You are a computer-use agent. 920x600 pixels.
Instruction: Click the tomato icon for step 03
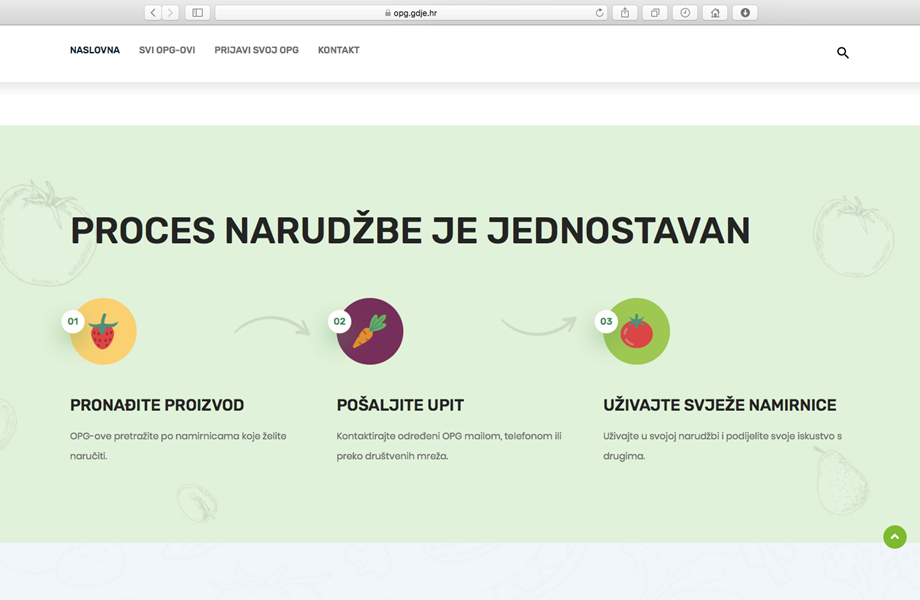(637, 331)
